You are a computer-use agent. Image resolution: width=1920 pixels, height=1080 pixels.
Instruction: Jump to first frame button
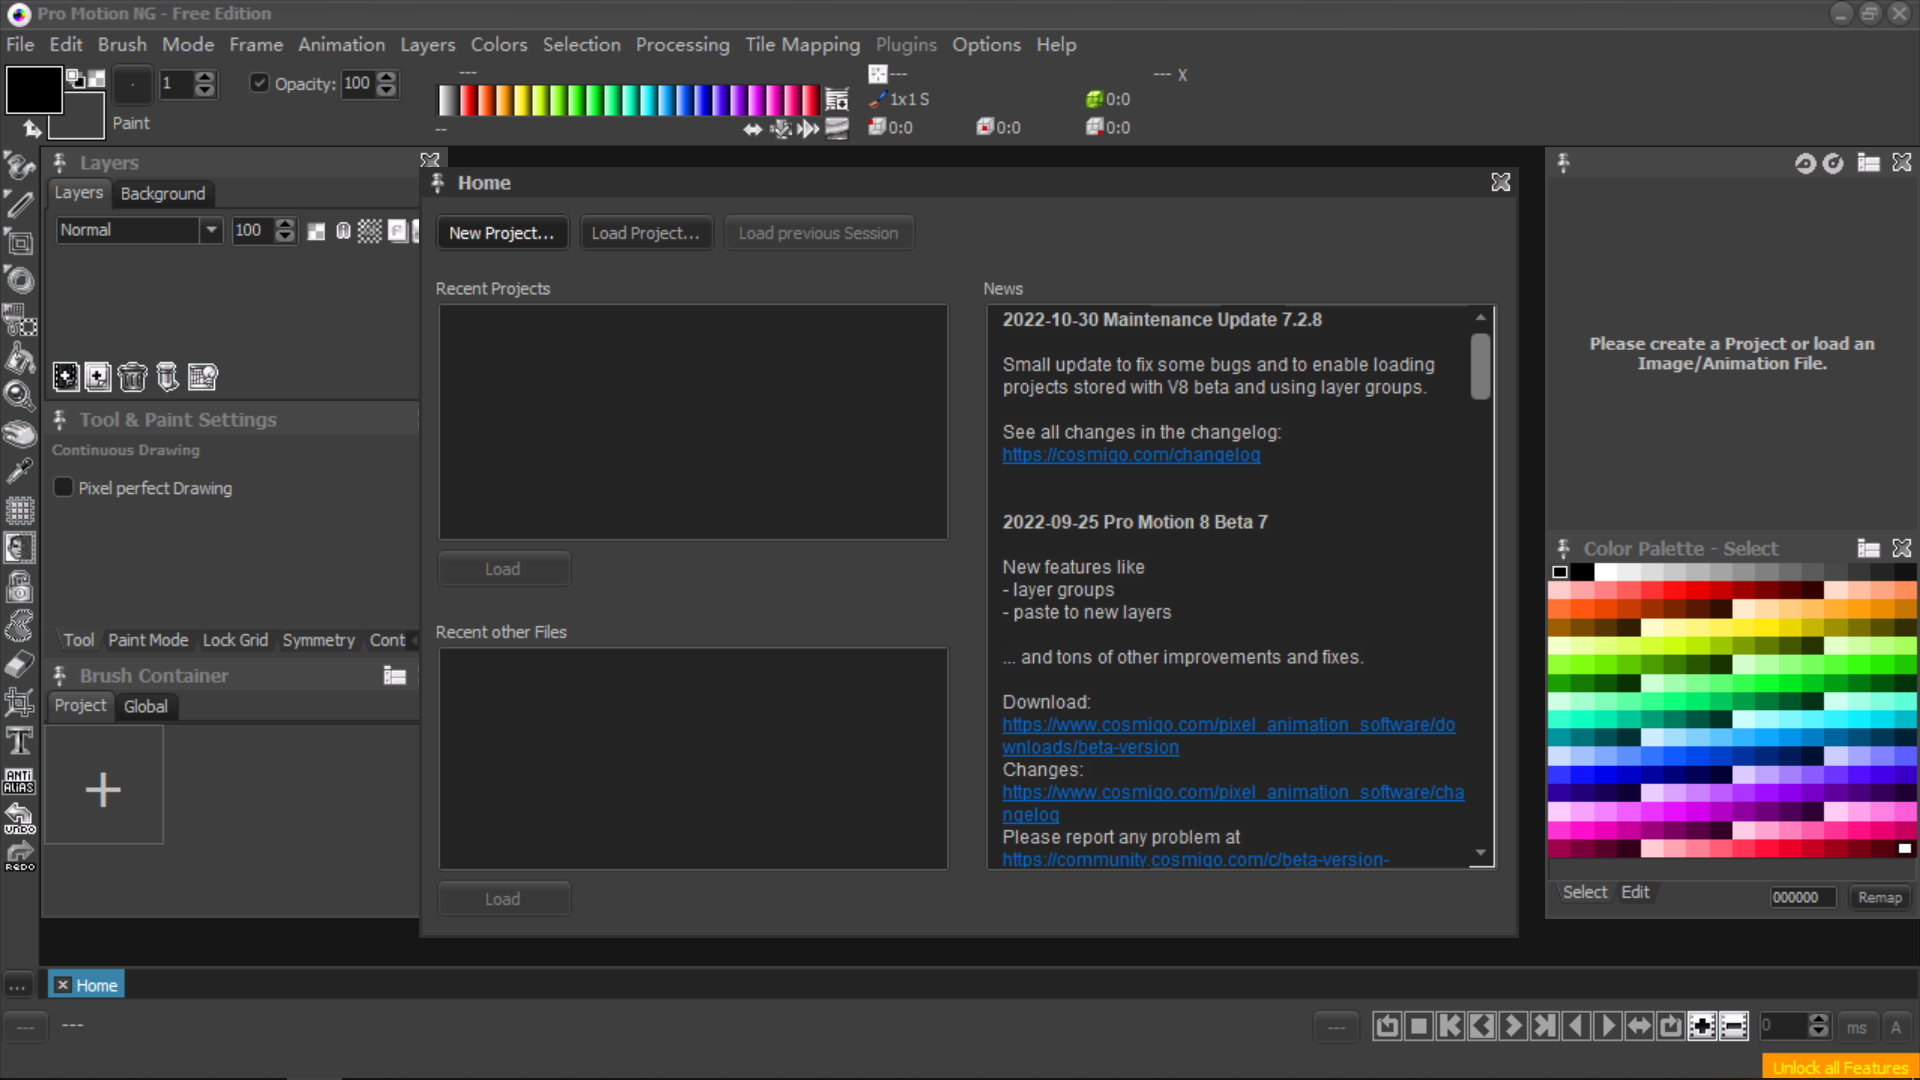click(1451, 1026)
